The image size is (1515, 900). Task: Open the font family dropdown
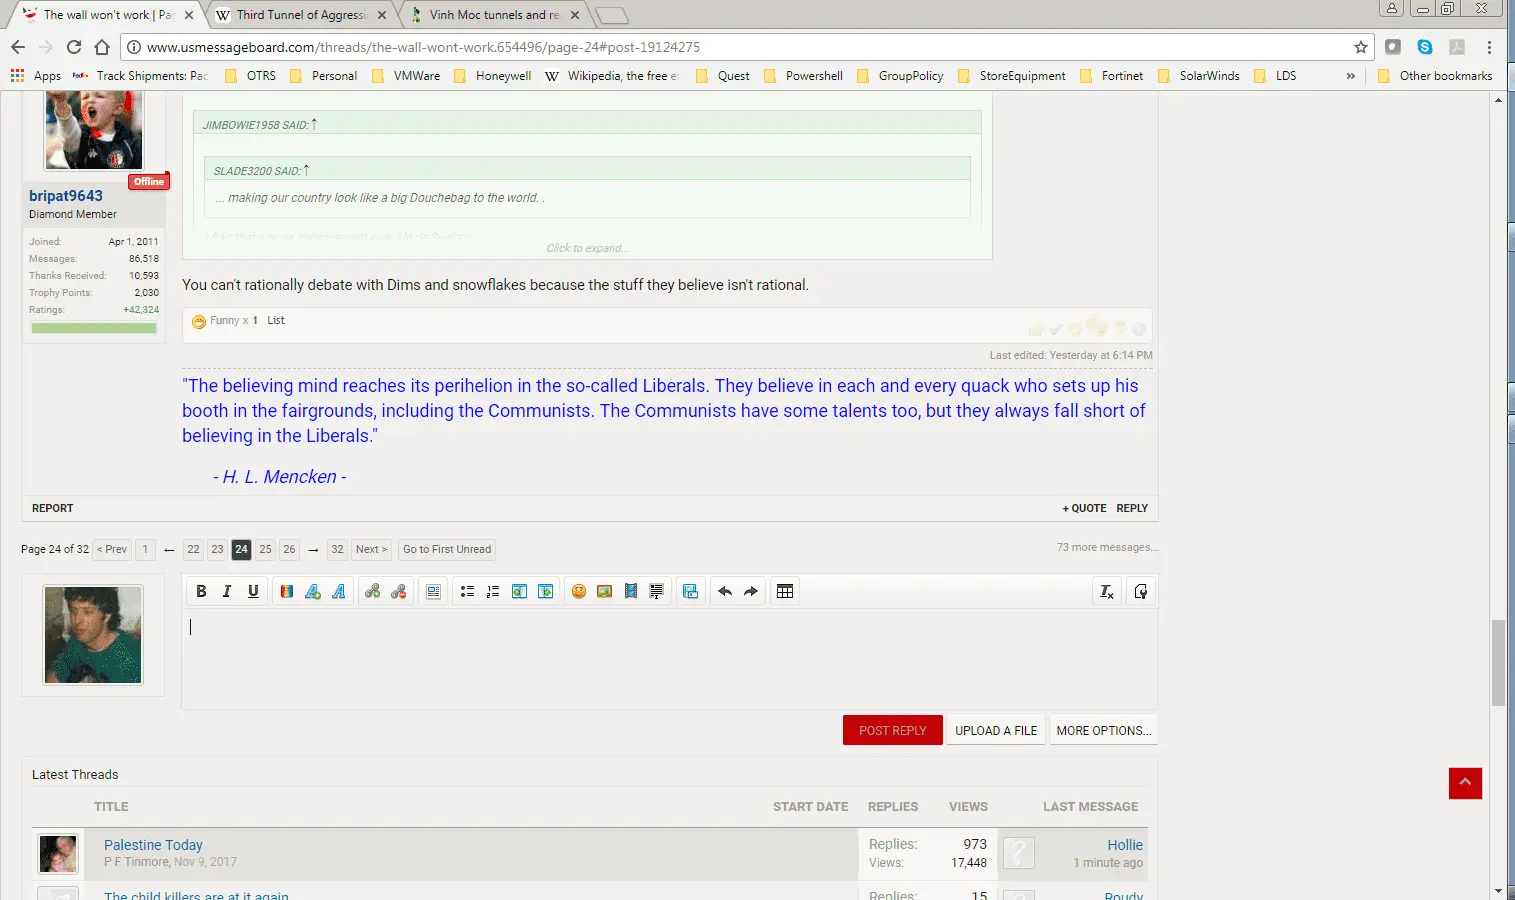coord(339,592)
